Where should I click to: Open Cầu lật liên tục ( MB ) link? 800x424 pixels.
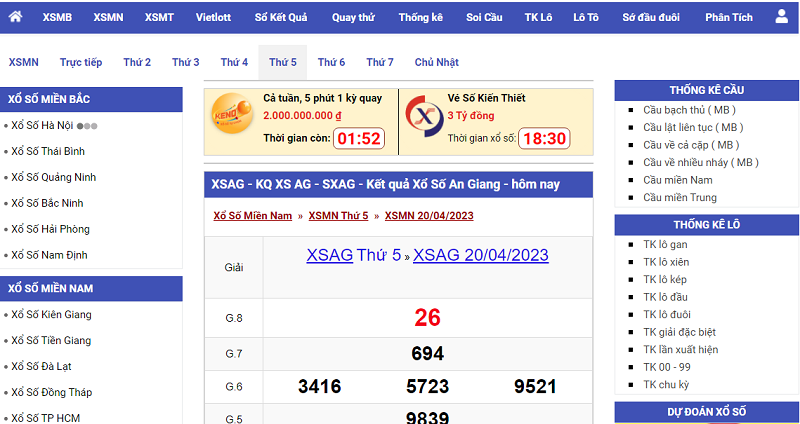point(693,128)
